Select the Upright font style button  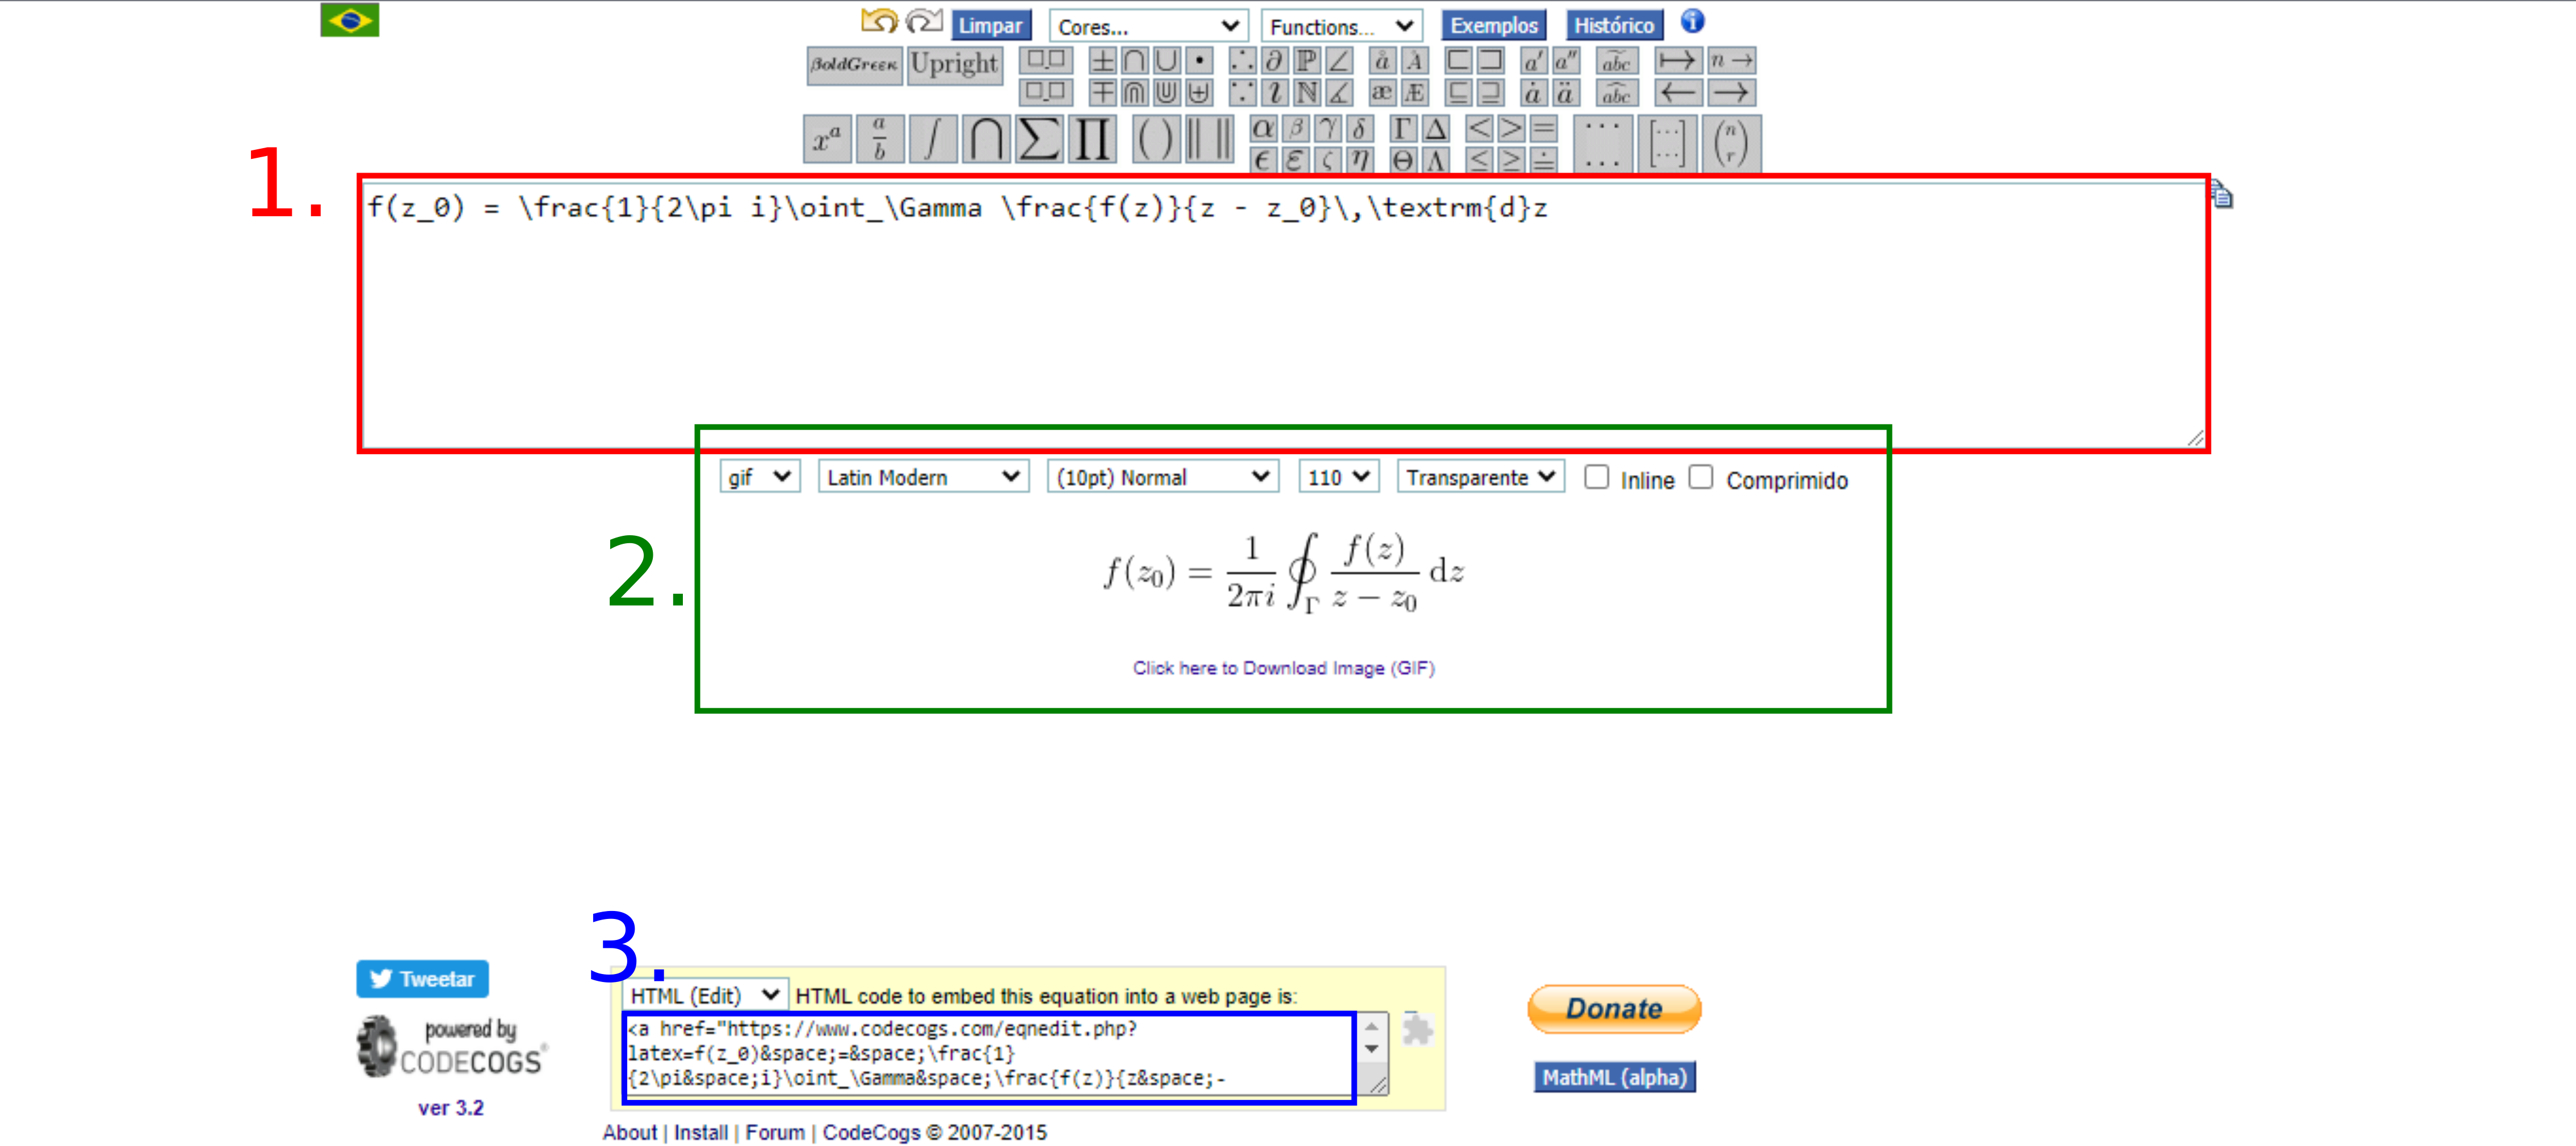coord(955,66)
